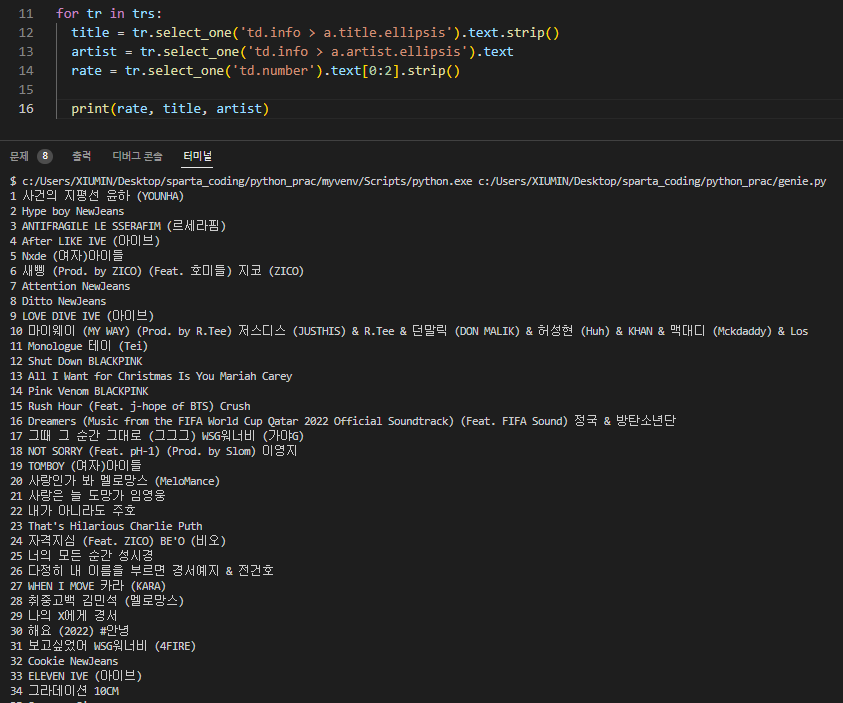Click output row '21 사랑은 늘 도망가 임영웅'
The height and width of the screenshot is (703, 843).
tap(88, 496)
